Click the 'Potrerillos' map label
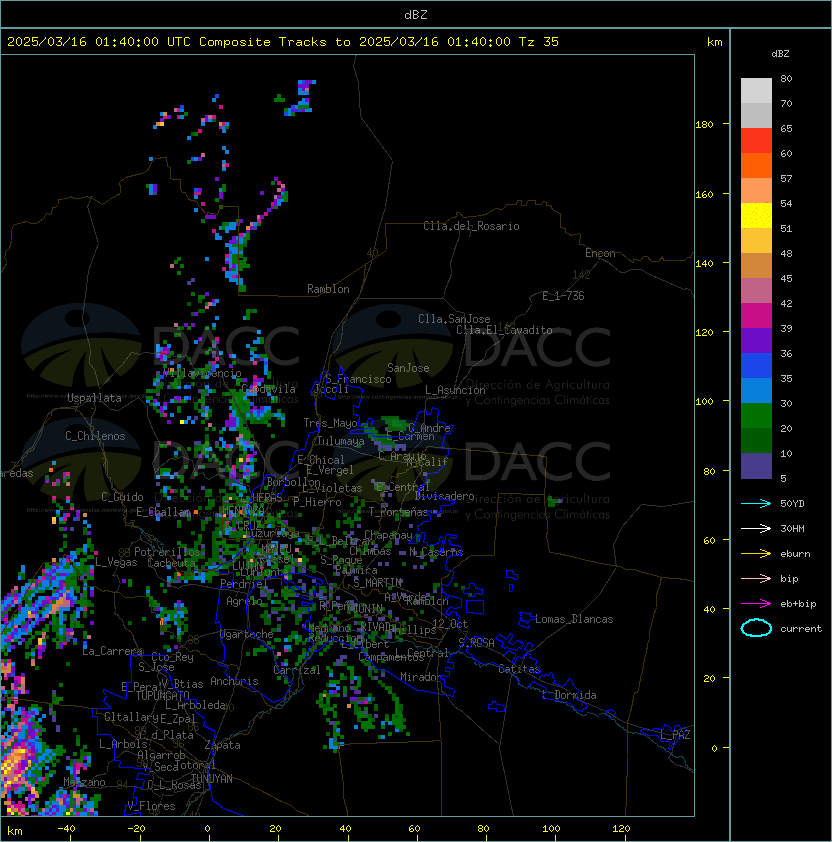The width and height of the screenshot is (832, 842). (167, 552)
